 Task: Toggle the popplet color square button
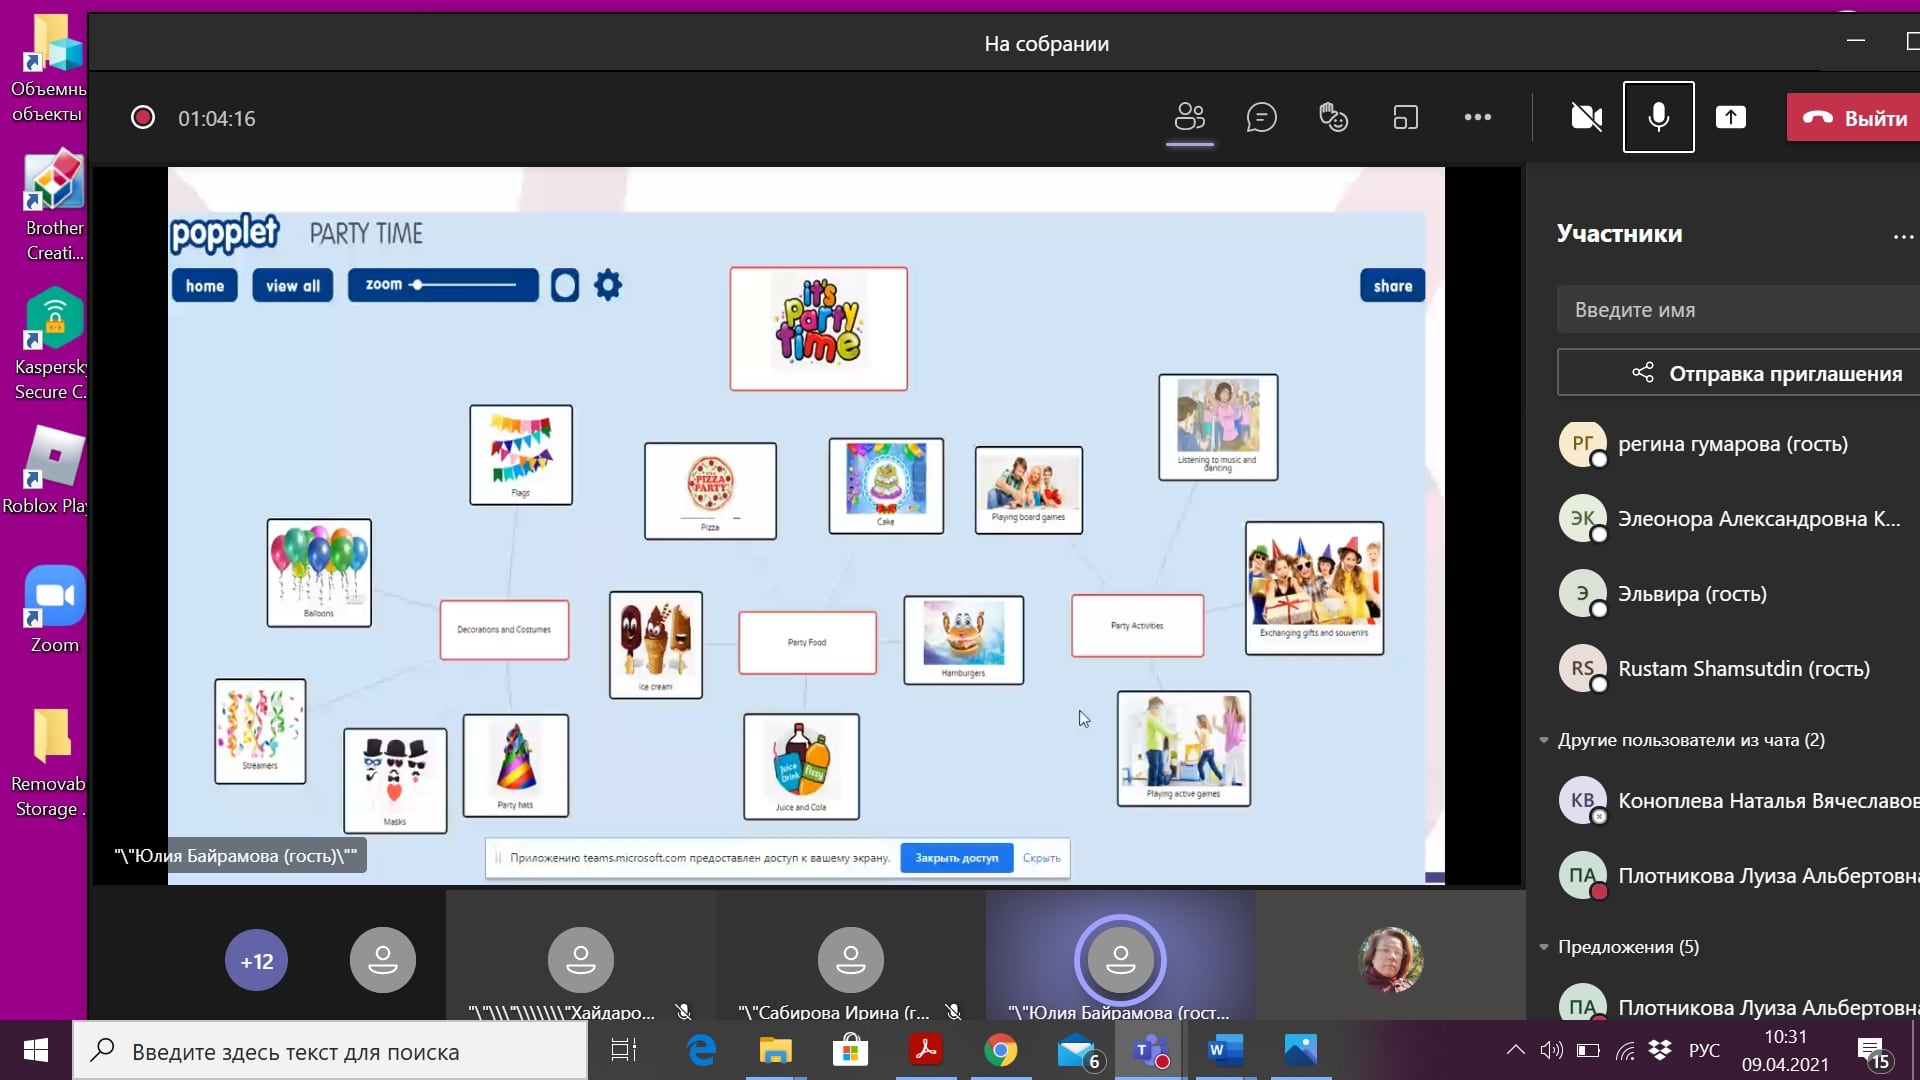[564, 285]
